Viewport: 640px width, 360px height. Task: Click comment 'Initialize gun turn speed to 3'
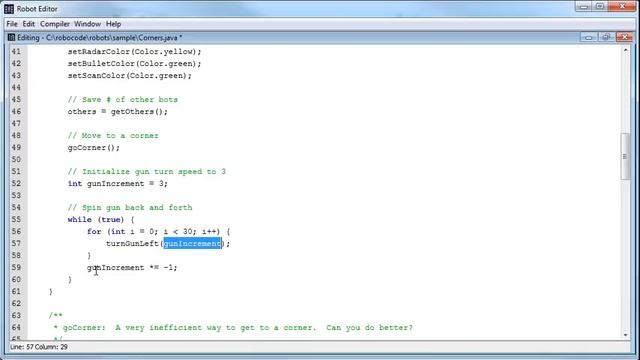tap(147, 171)
